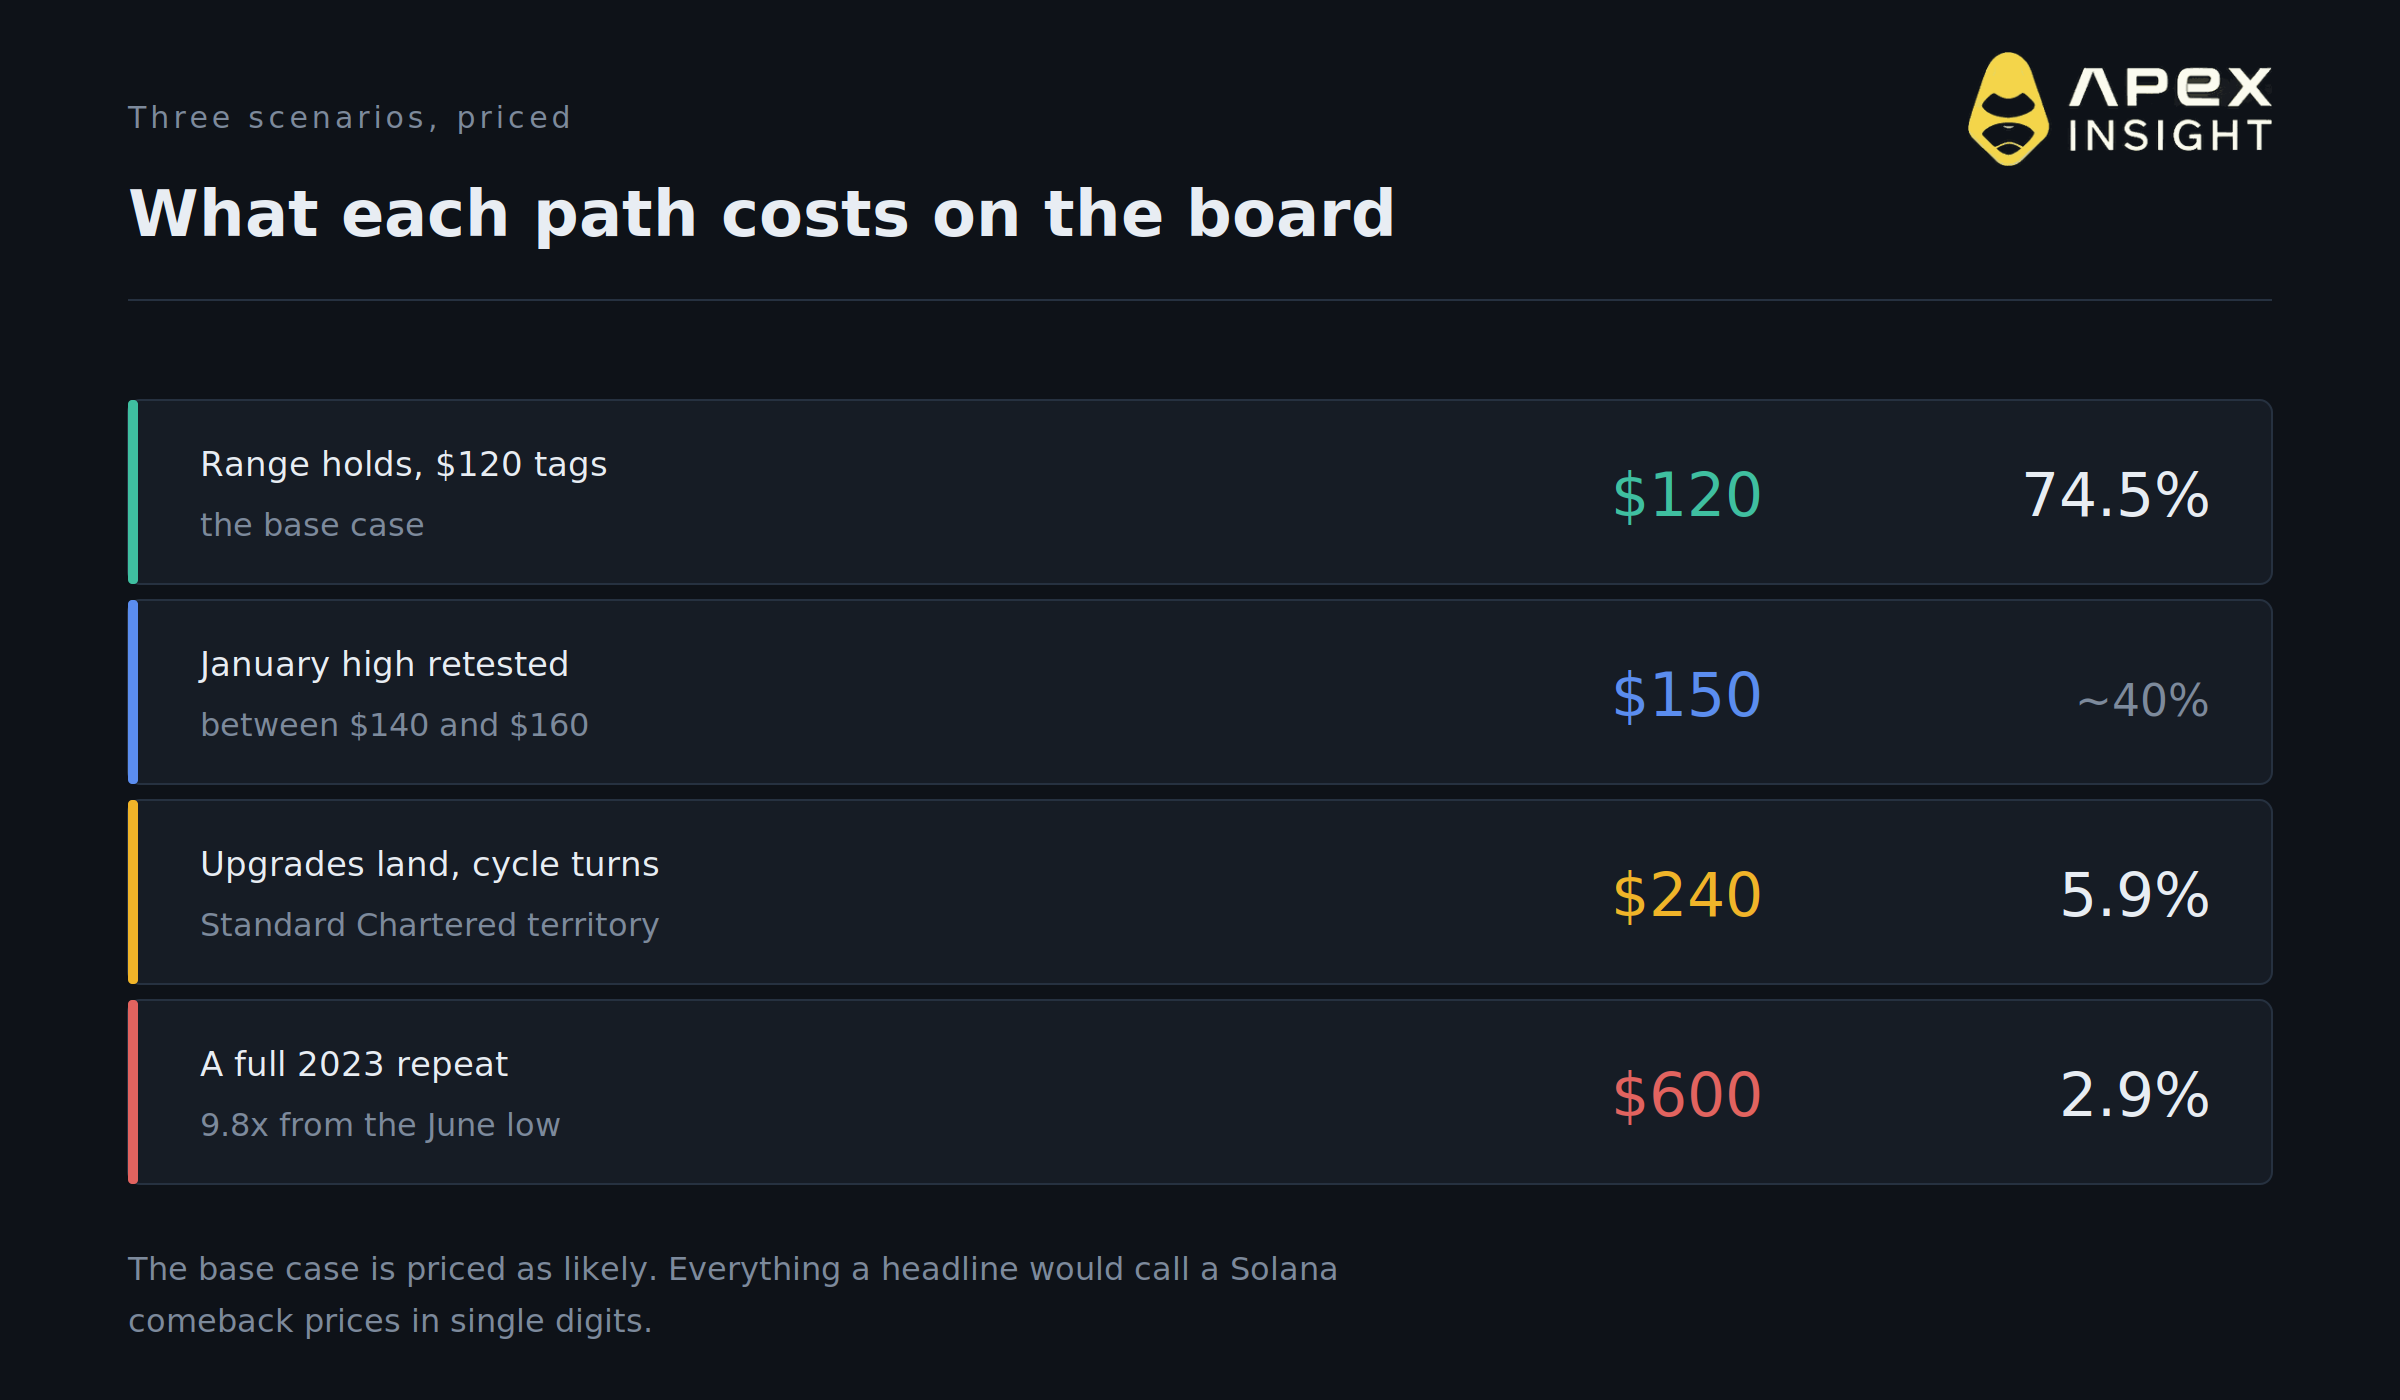Open the 'Range holds, $120 tags' row
The image size is (2400, 1400).
click(x=1200, y=492)
